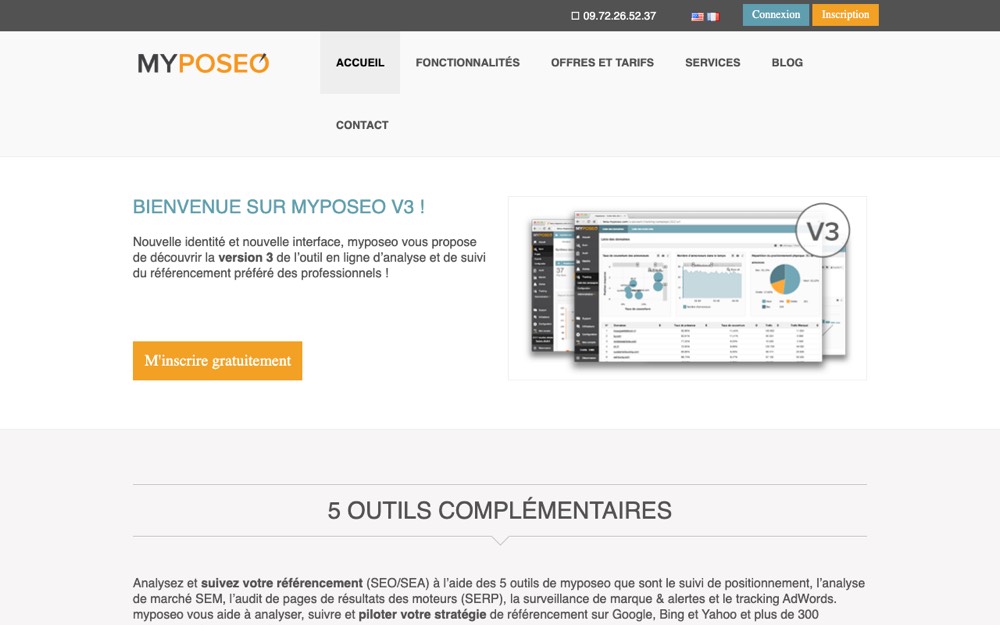Open the Services menu item
Screen dimensions: 1000x625
[712, 62]
